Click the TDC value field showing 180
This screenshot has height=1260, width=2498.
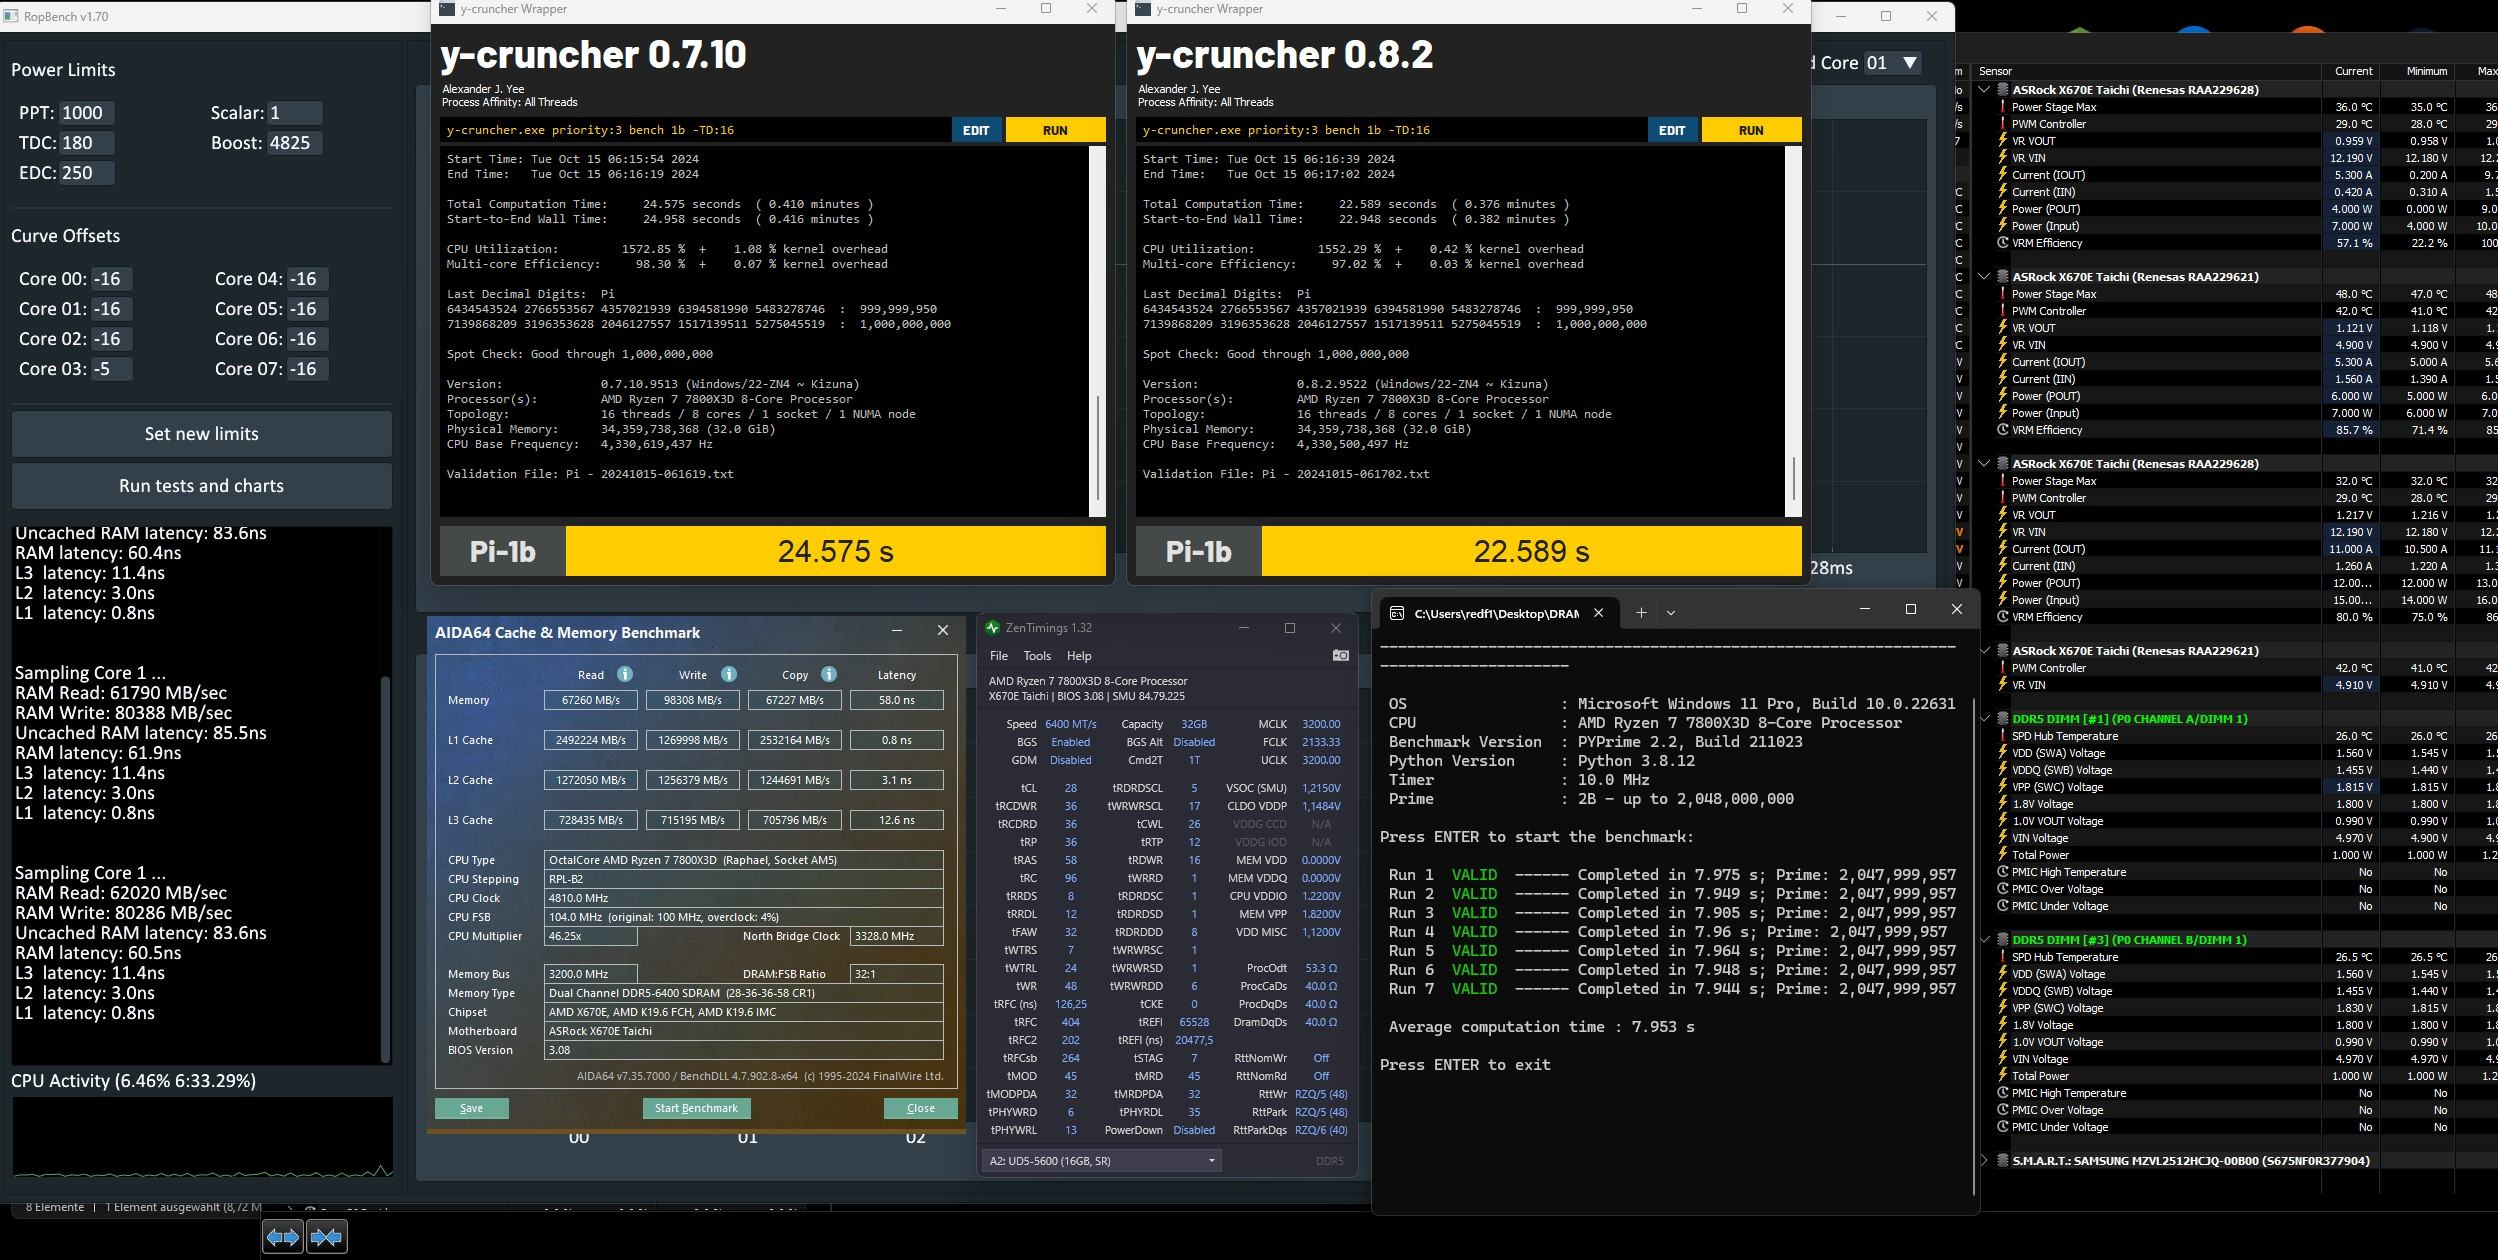(x=86, y=143)
